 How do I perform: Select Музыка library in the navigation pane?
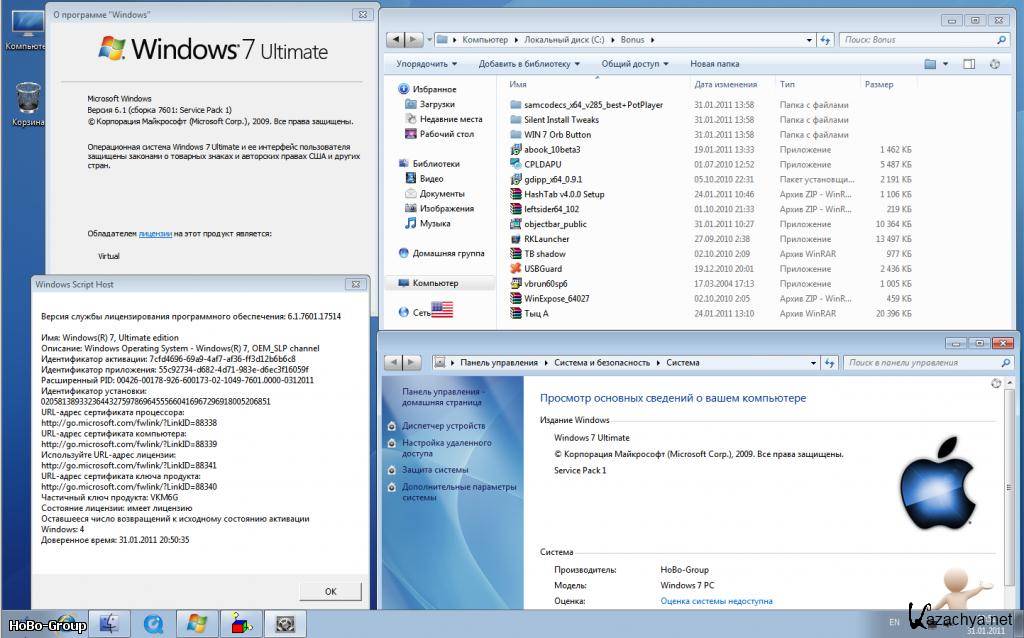pyautogui.click(x=434, y=223)
